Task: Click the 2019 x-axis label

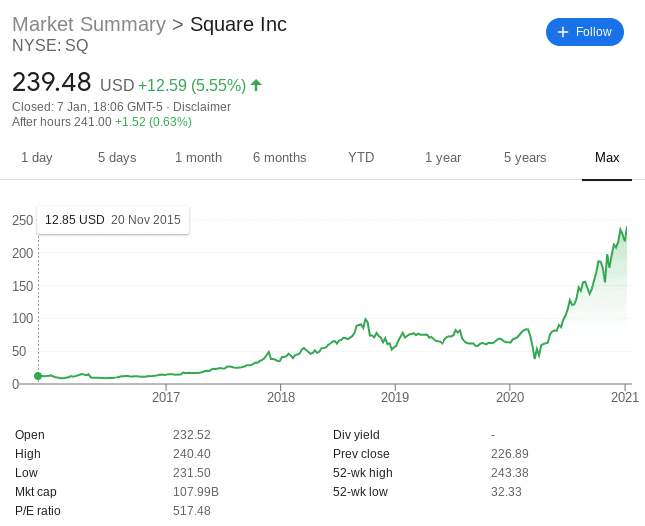Action: click(395, 397)
